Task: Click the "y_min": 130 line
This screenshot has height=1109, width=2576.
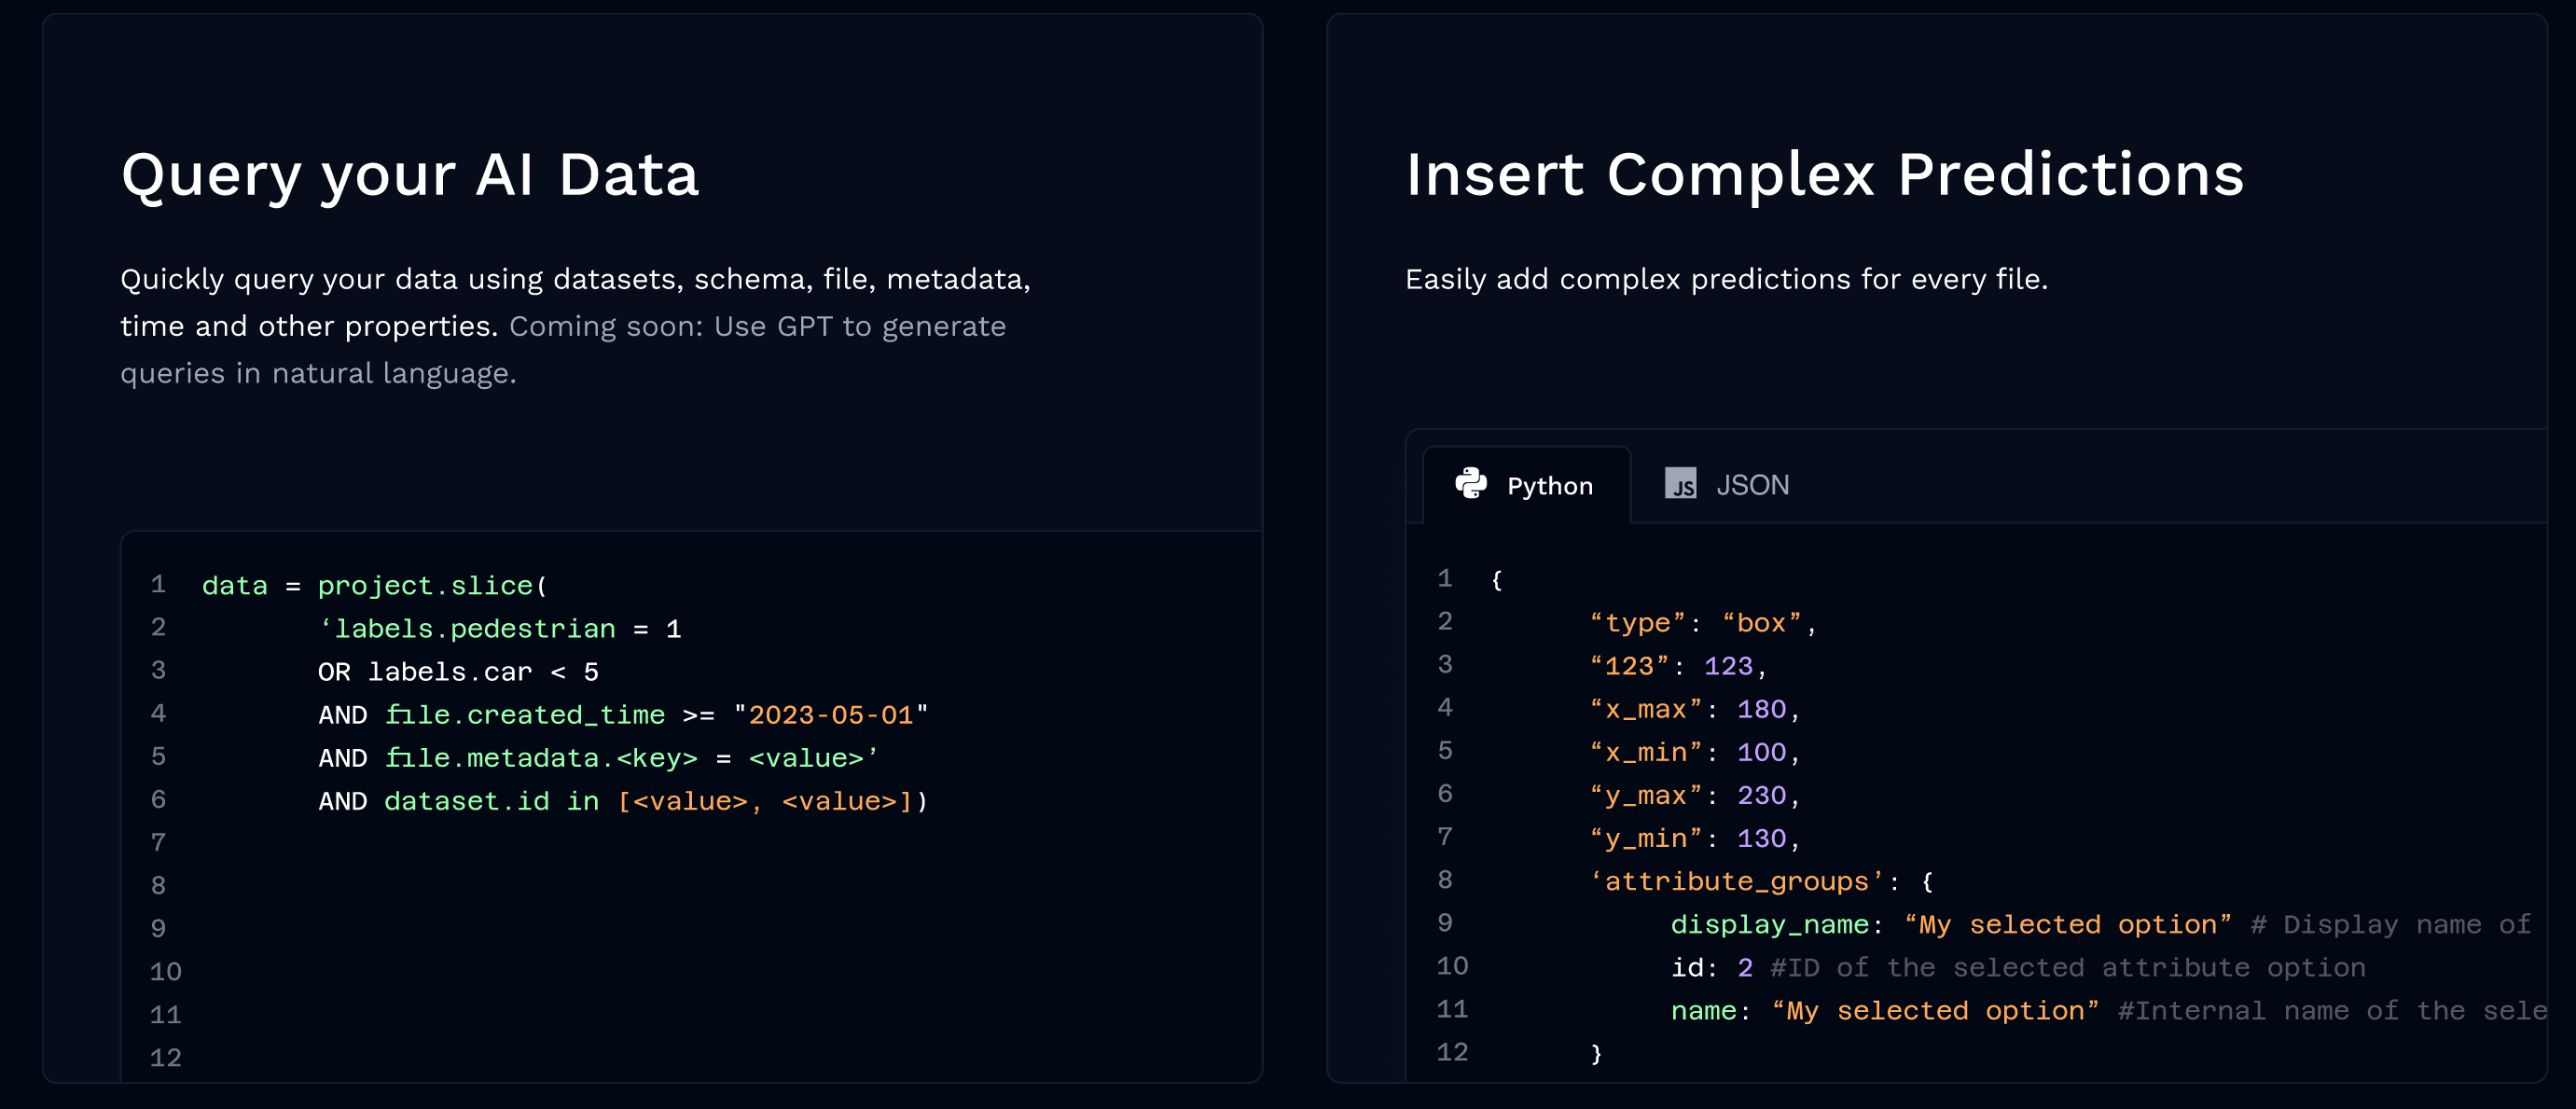Action: (1694, 838)
